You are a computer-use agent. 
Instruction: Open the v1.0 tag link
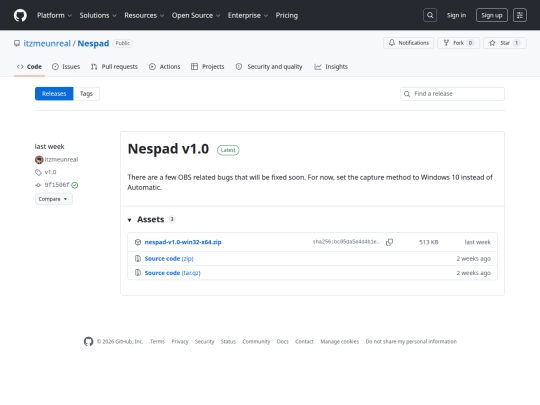pos(50,172)
